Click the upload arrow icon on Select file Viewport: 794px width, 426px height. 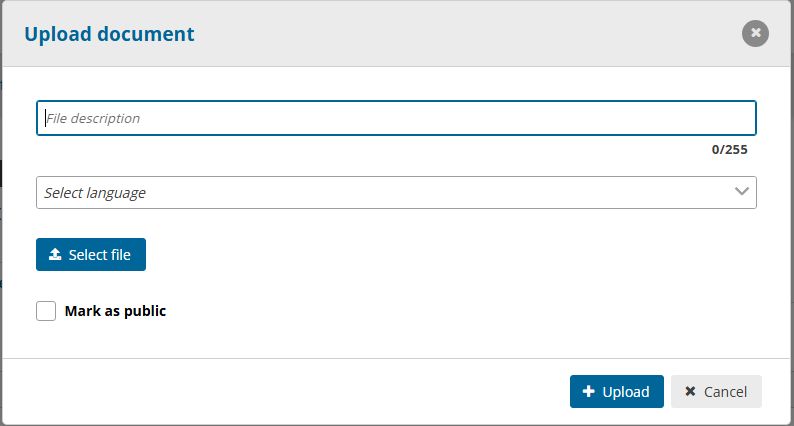(x=55, y=255)
